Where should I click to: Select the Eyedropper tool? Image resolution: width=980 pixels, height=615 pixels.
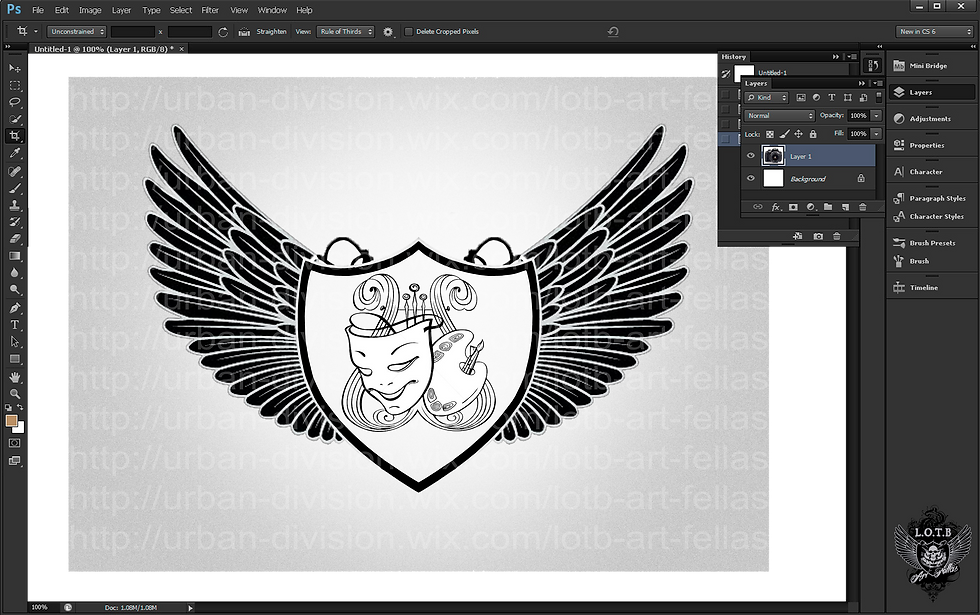pyautogui.click(x=15, y=153)
